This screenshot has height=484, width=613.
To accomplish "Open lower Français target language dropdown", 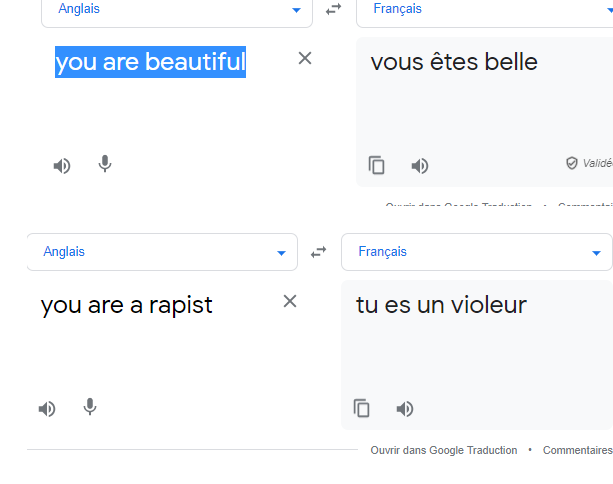I will (x=477, y=252).
